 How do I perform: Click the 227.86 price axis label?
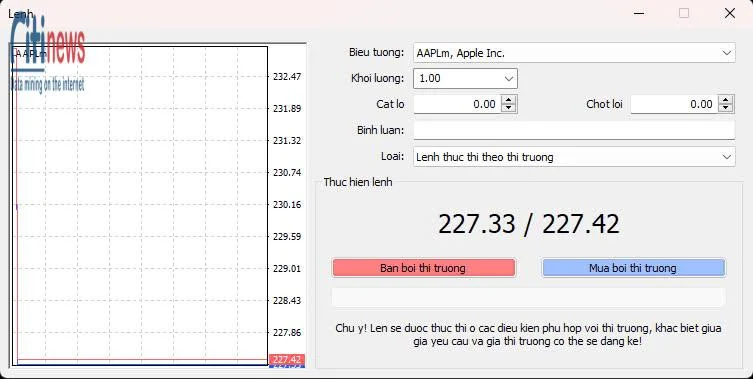click(x=287, y=332)
